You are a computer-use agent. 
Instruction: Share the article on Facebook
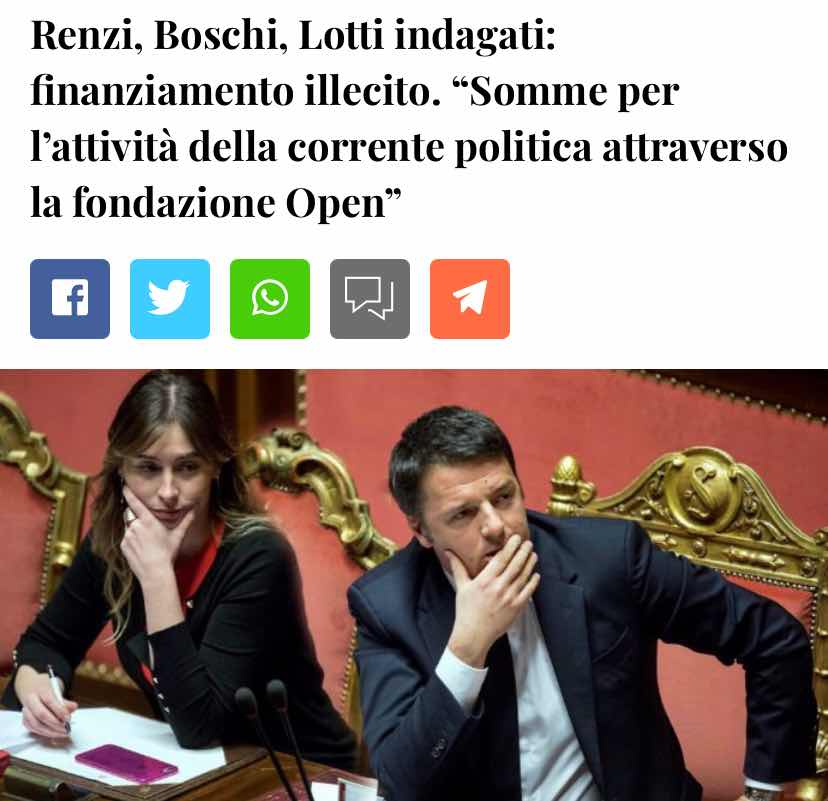coord(70,299)
